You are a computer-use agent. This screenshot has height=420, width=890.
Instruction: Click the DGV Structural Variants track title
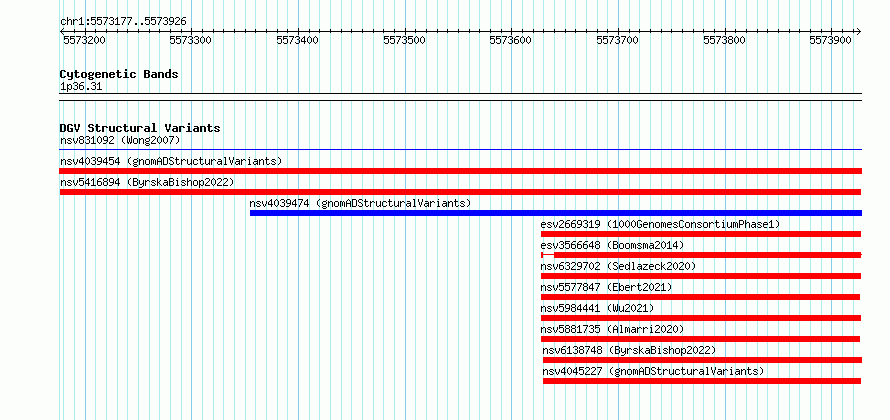point(140,128)
